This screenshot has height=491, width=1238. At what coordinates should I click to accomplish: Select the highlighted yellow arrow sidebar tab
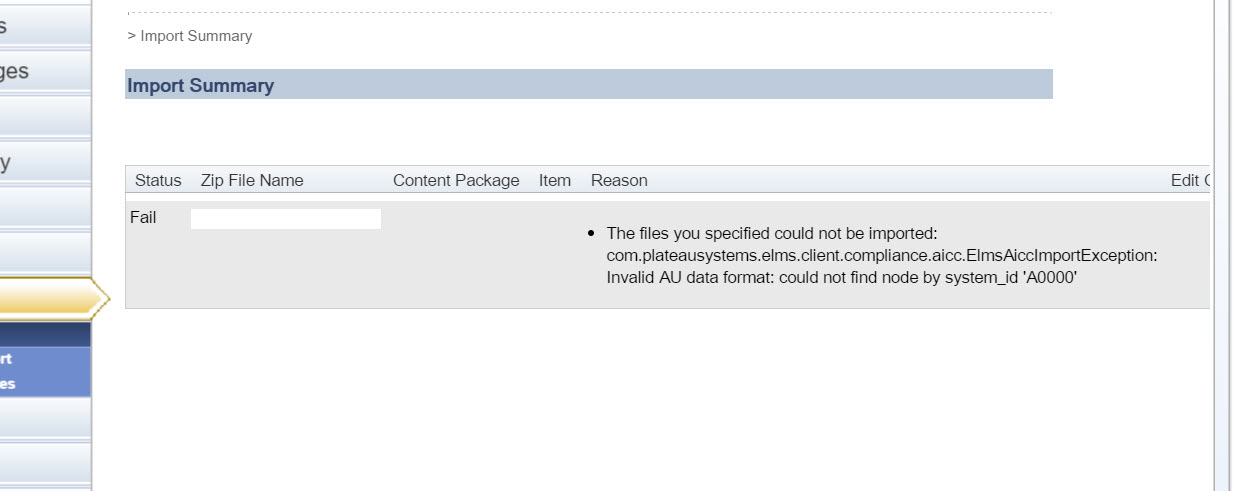click(52, 298)
